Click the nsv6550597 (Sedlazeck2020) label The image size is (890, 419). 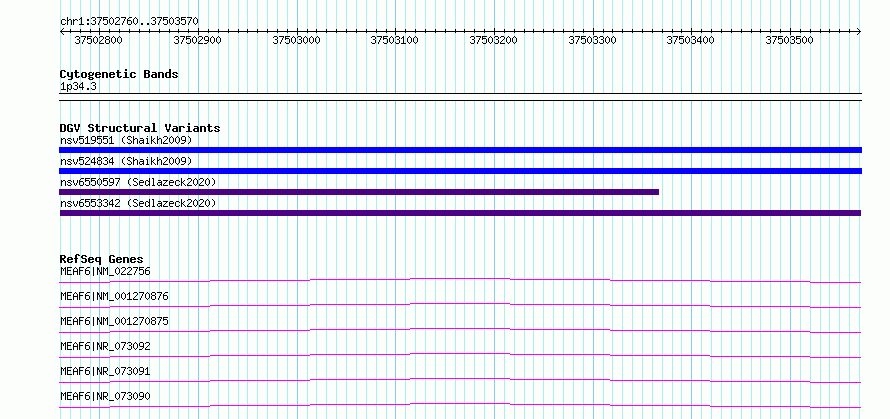point(138,182)
